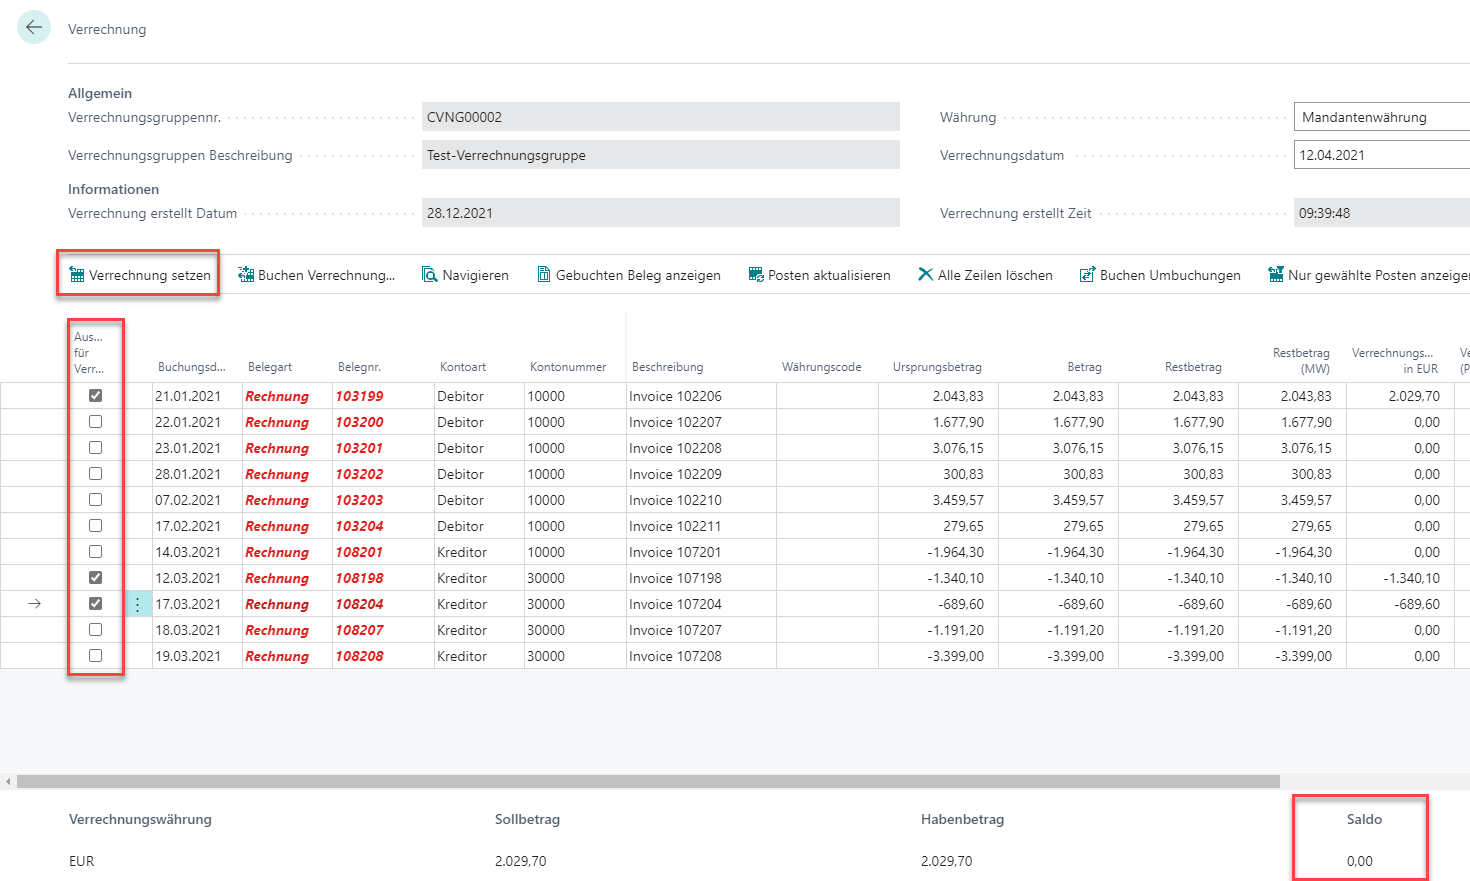Sort by the Währungscode column header
Viewport: 1470px width, 881px height.
click(x=822, y=367)
